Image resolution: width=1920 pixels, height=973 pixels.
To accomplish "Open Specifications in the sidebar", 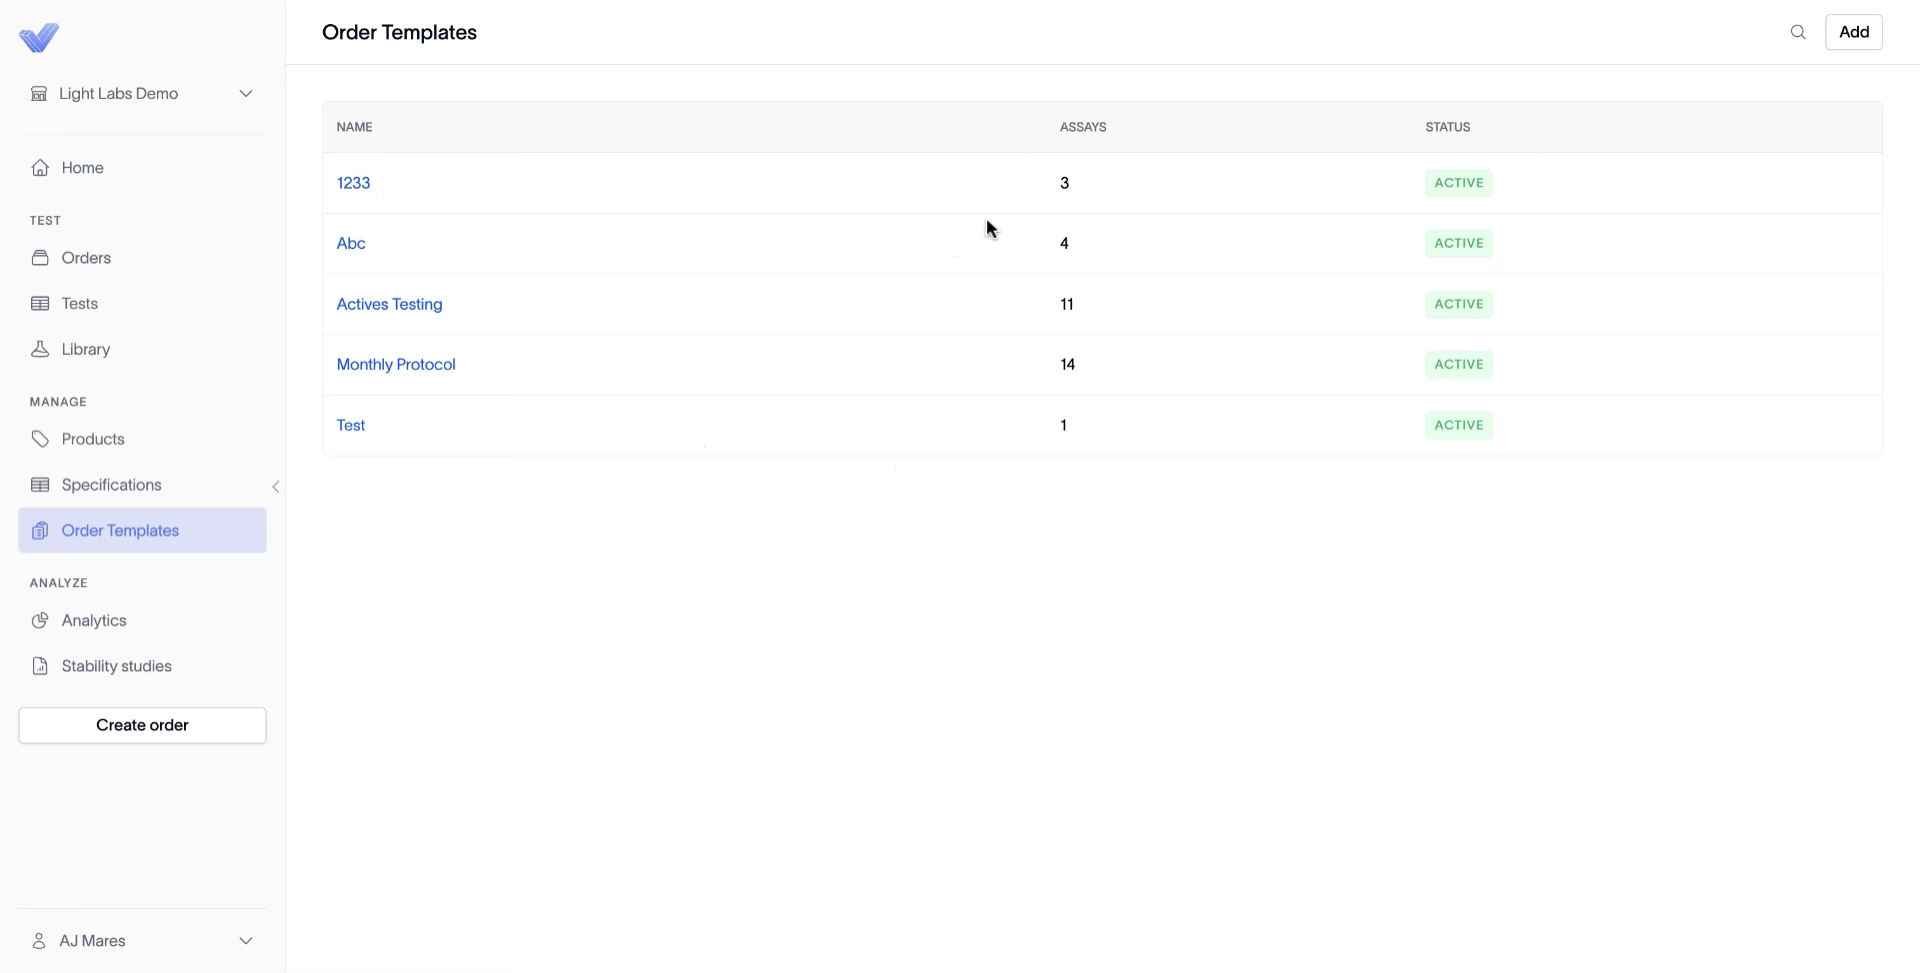I will pos(142,485).
